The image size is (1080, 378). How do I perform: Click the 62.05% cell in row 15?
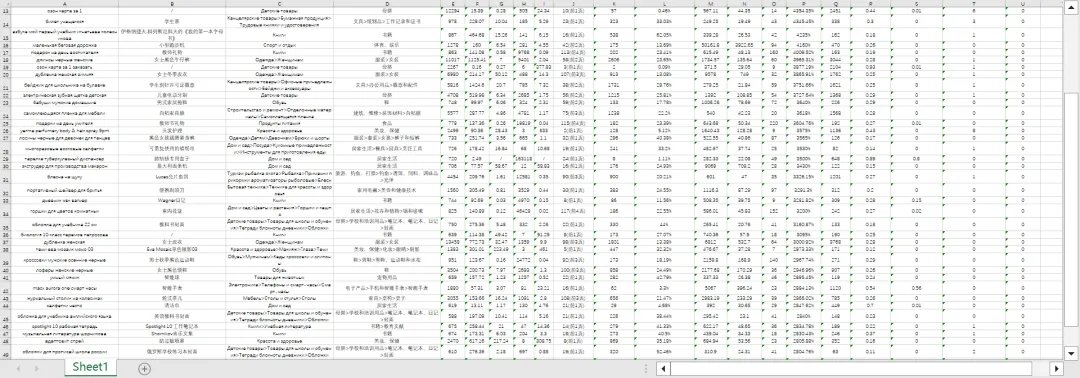click(665, 34)
